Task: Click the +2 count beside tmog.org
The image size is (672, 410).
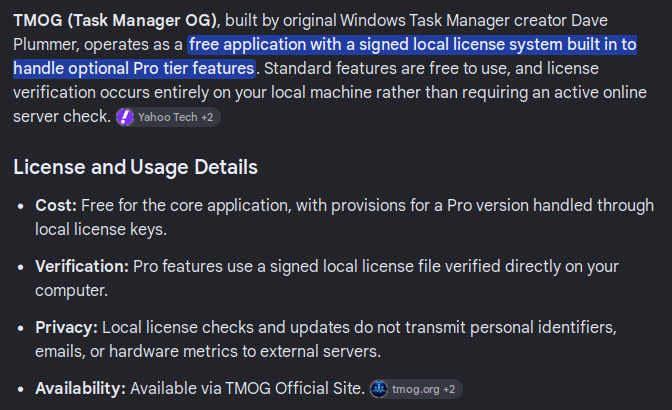Action: [449, 389]
